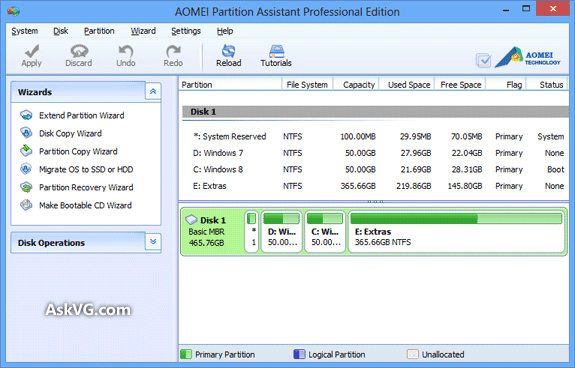The image size is (575, 368).
Task: Click the app icon in title bar
Action: click(x=14, y=11)
